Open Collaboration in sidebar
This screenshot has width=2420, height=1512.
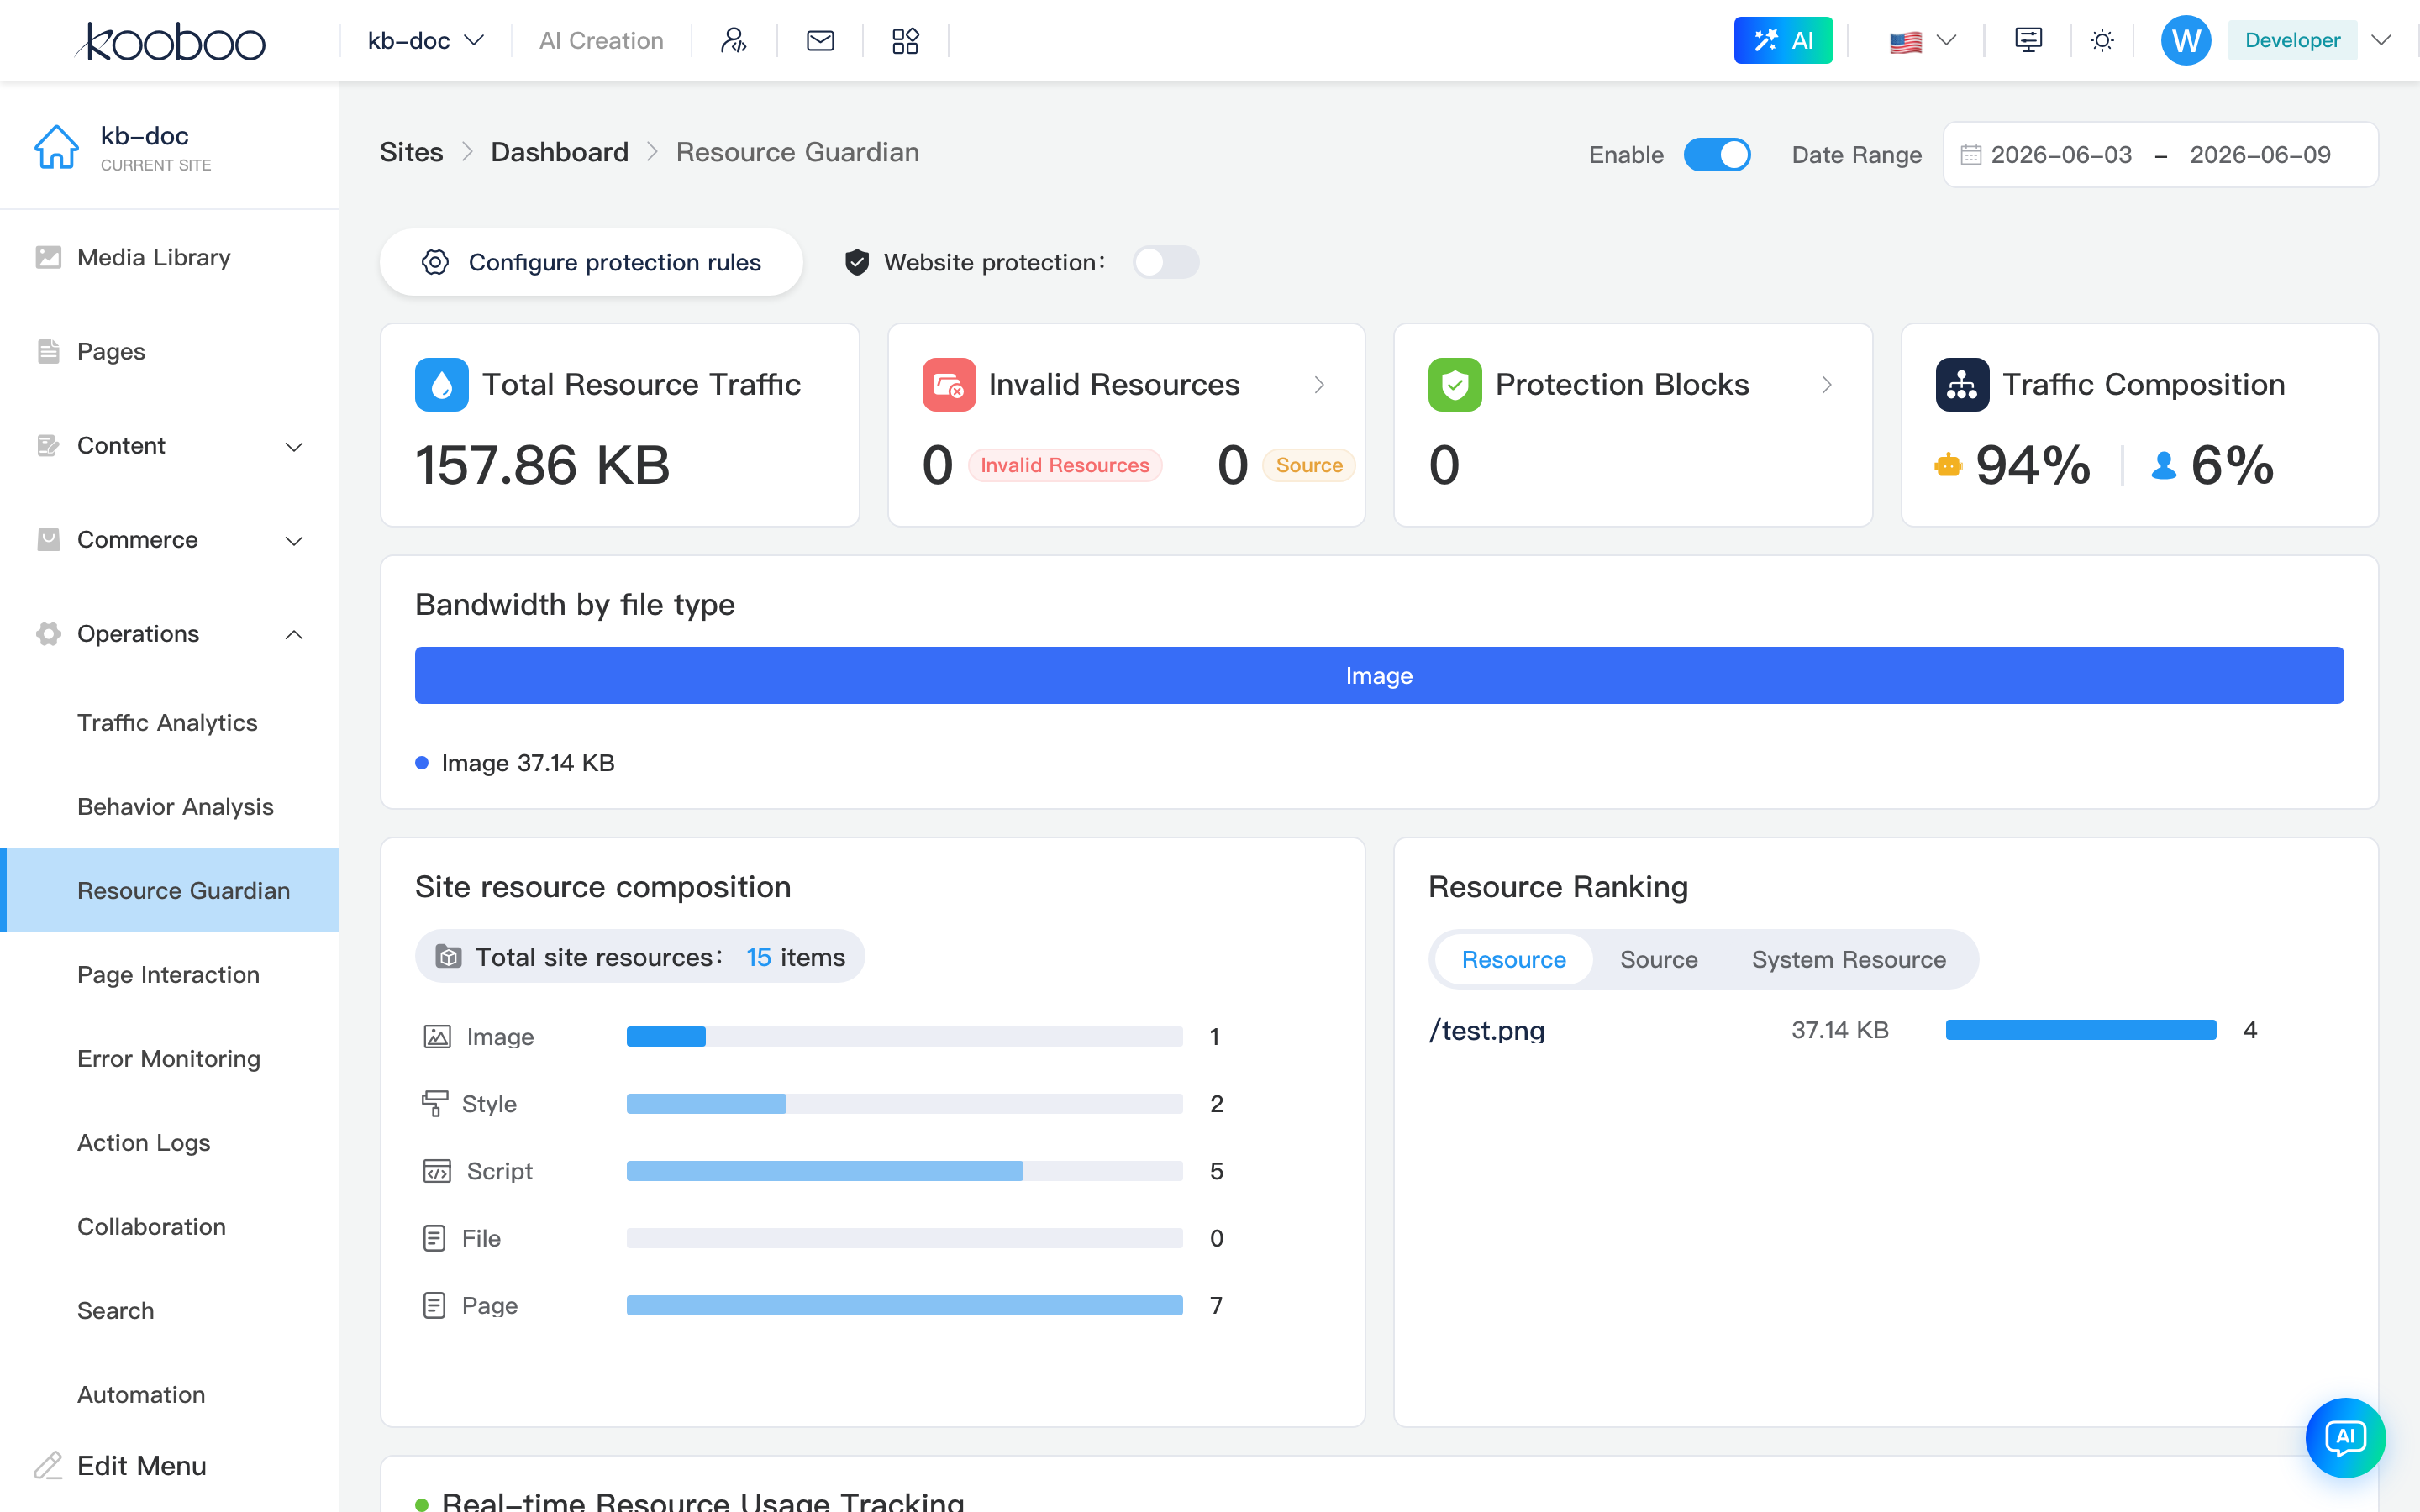coord(170,1227)
